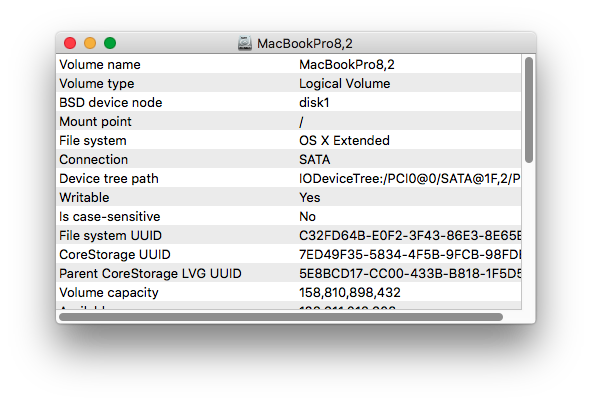The image size is (592, 404).
Task: Click the vertical scrollbar thumb
Action: [529, 110]
